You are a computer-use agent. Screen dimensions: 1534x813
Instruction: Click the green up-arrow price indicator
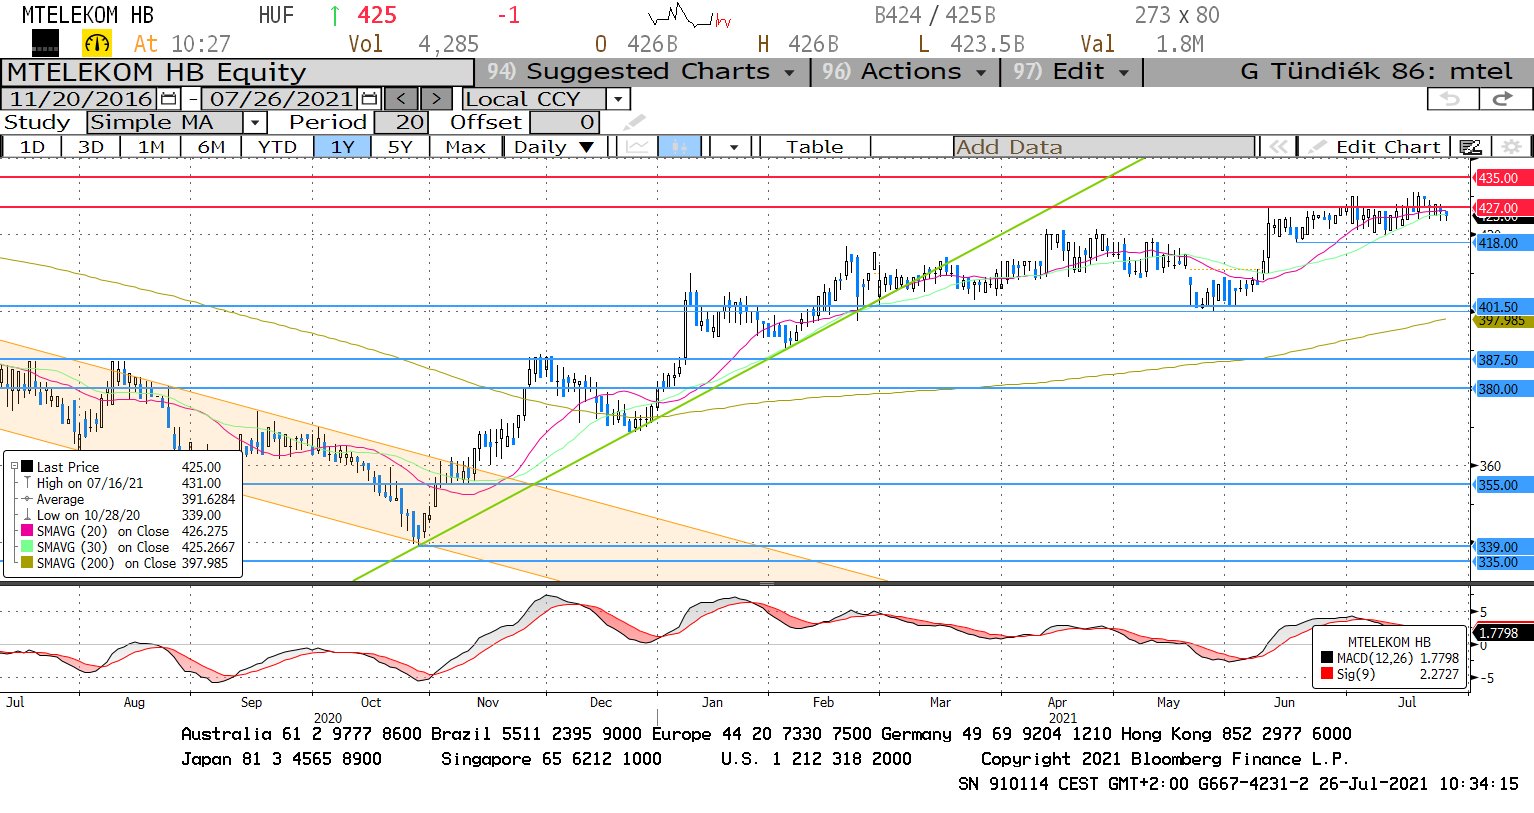tap(334, 16)
